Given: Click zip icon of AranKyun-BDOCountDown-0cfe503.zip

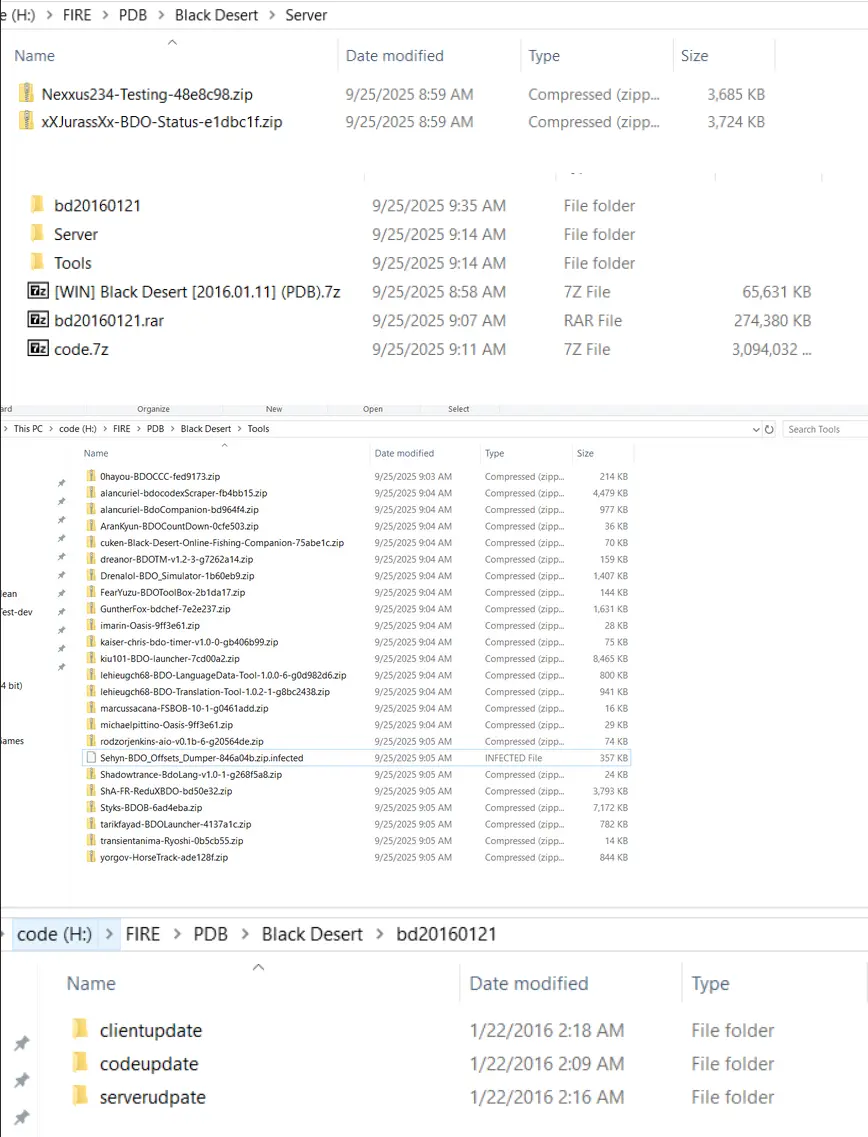Looking at the screenshot, I should (x=91, y=526).
